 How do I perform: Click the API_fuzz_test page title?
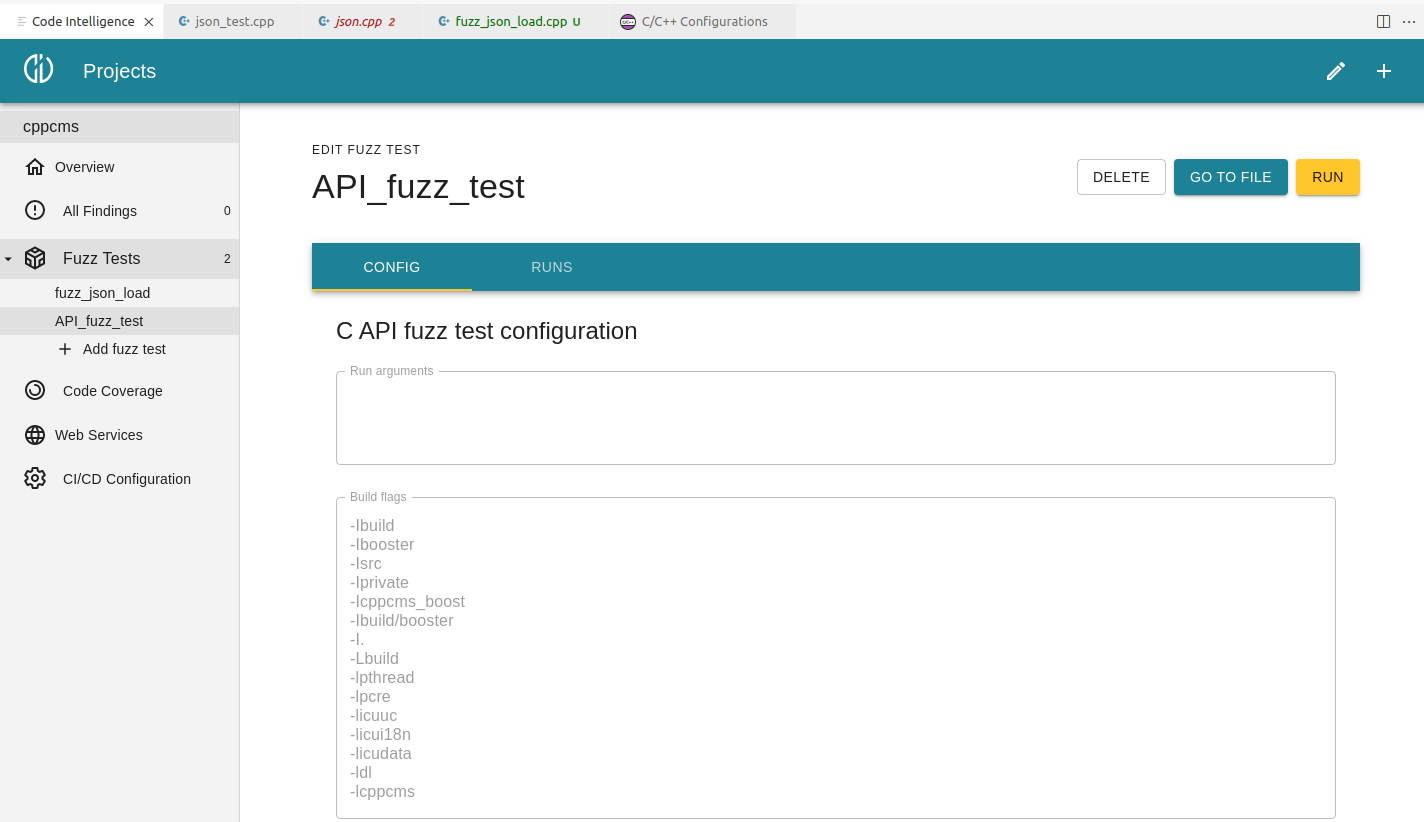[x=418, y=187]
